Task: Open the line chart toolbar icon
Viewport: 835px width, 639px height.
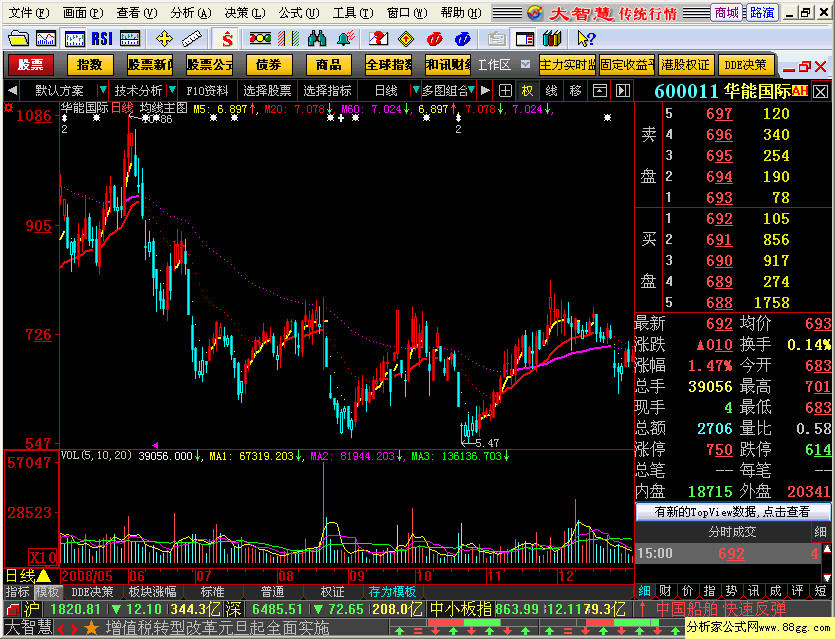Action: point(46,38)
